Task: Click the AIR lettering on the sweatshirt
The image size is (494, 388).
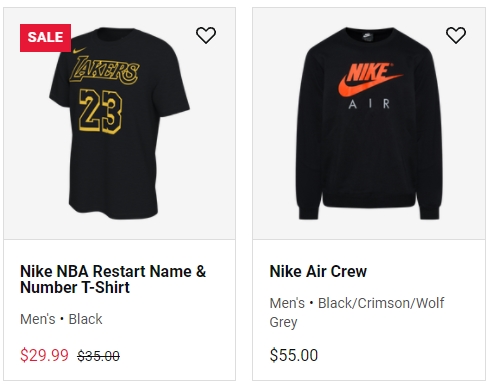Action: [x=369, y=104]
